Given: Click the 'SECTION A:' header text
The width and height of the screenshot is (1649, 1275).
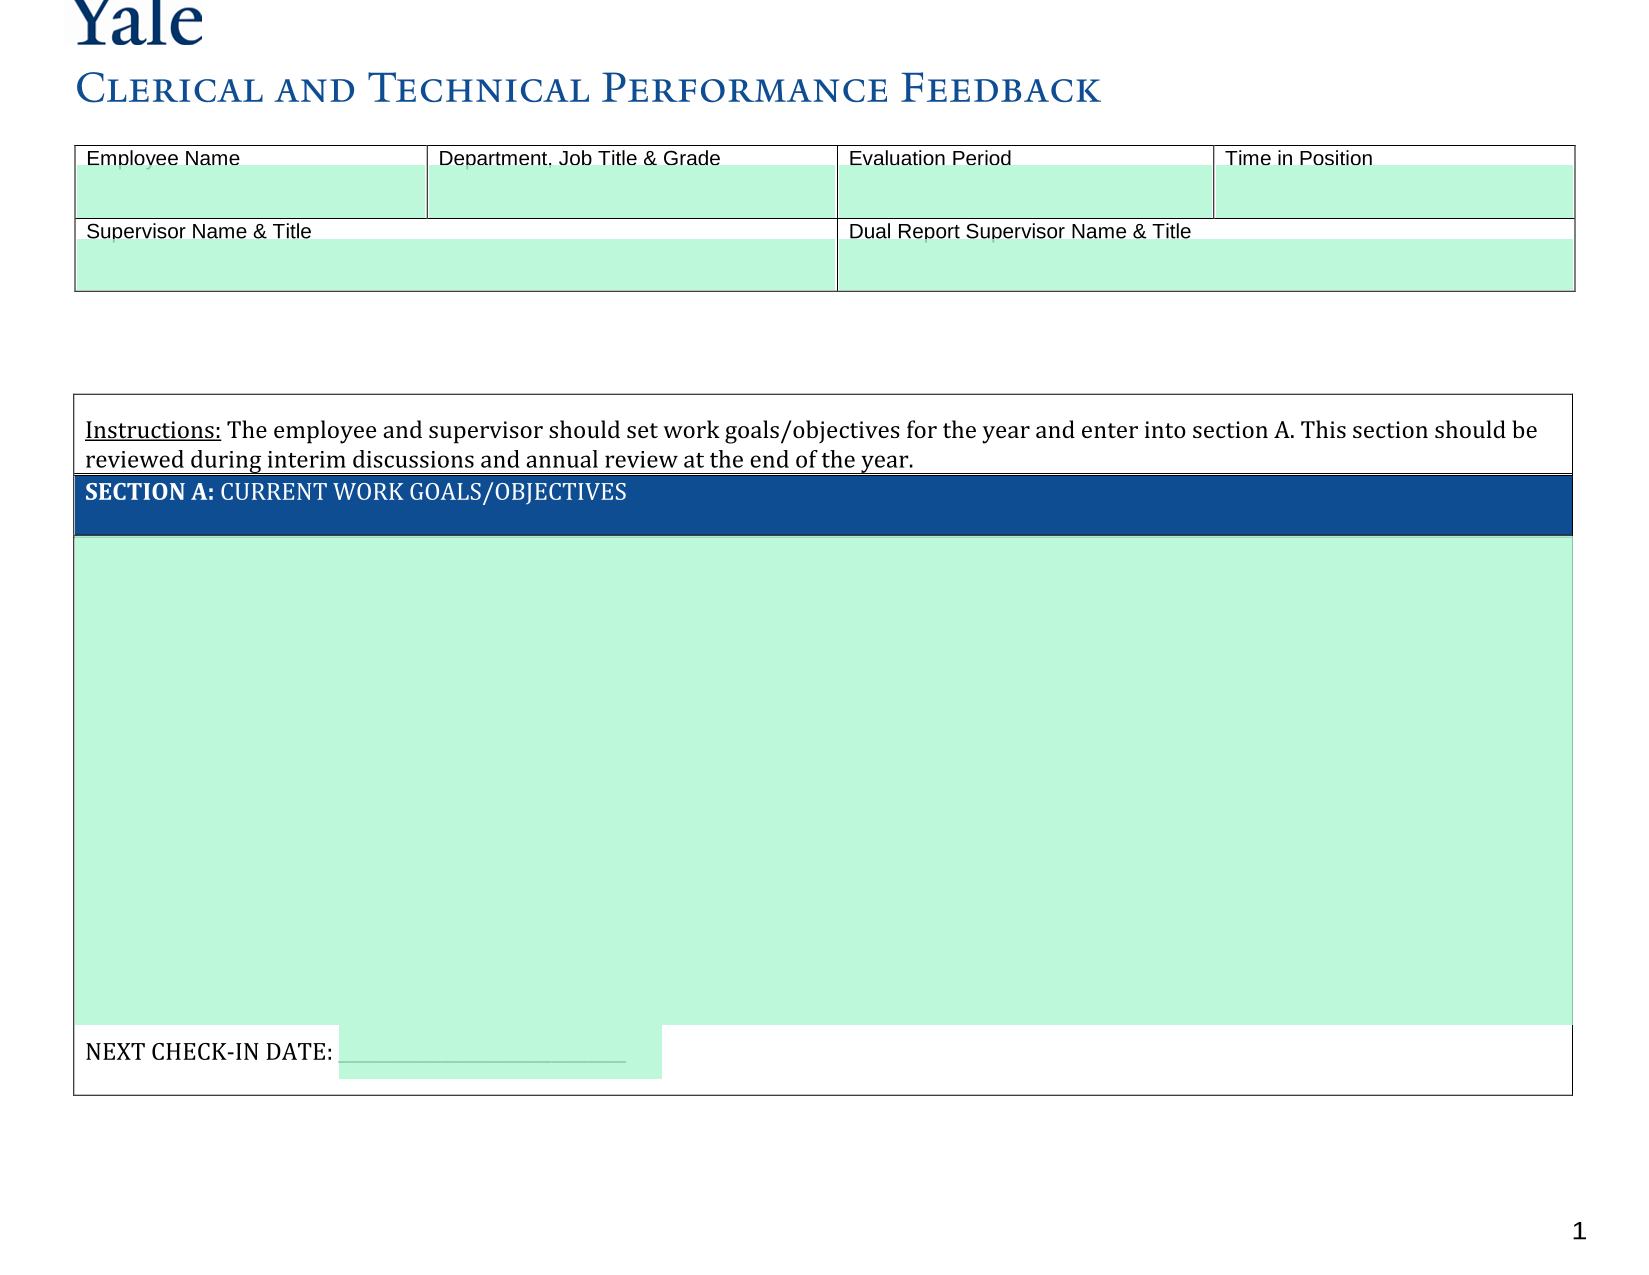Looking at the screenshot, I should click(150, 492).
